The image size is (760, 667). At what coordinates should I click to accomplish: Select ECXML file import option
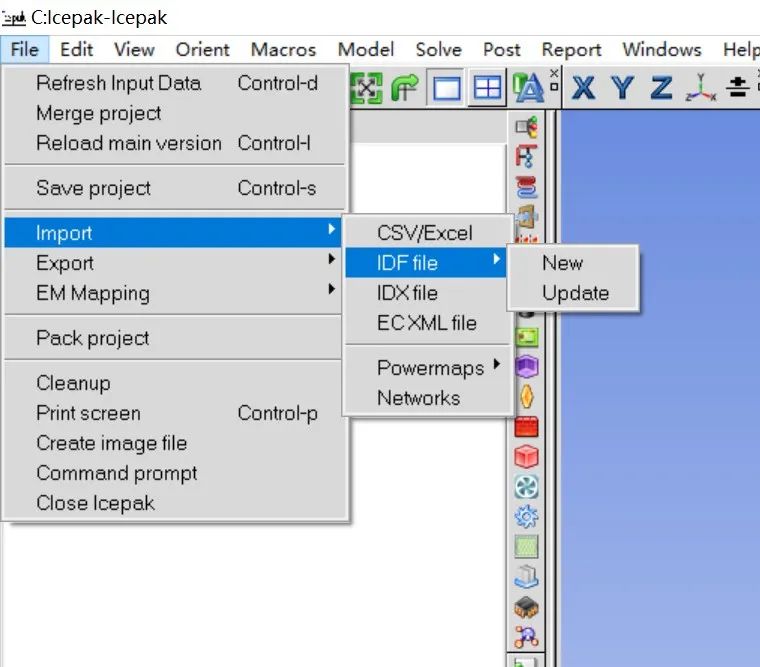coord(428,323)
